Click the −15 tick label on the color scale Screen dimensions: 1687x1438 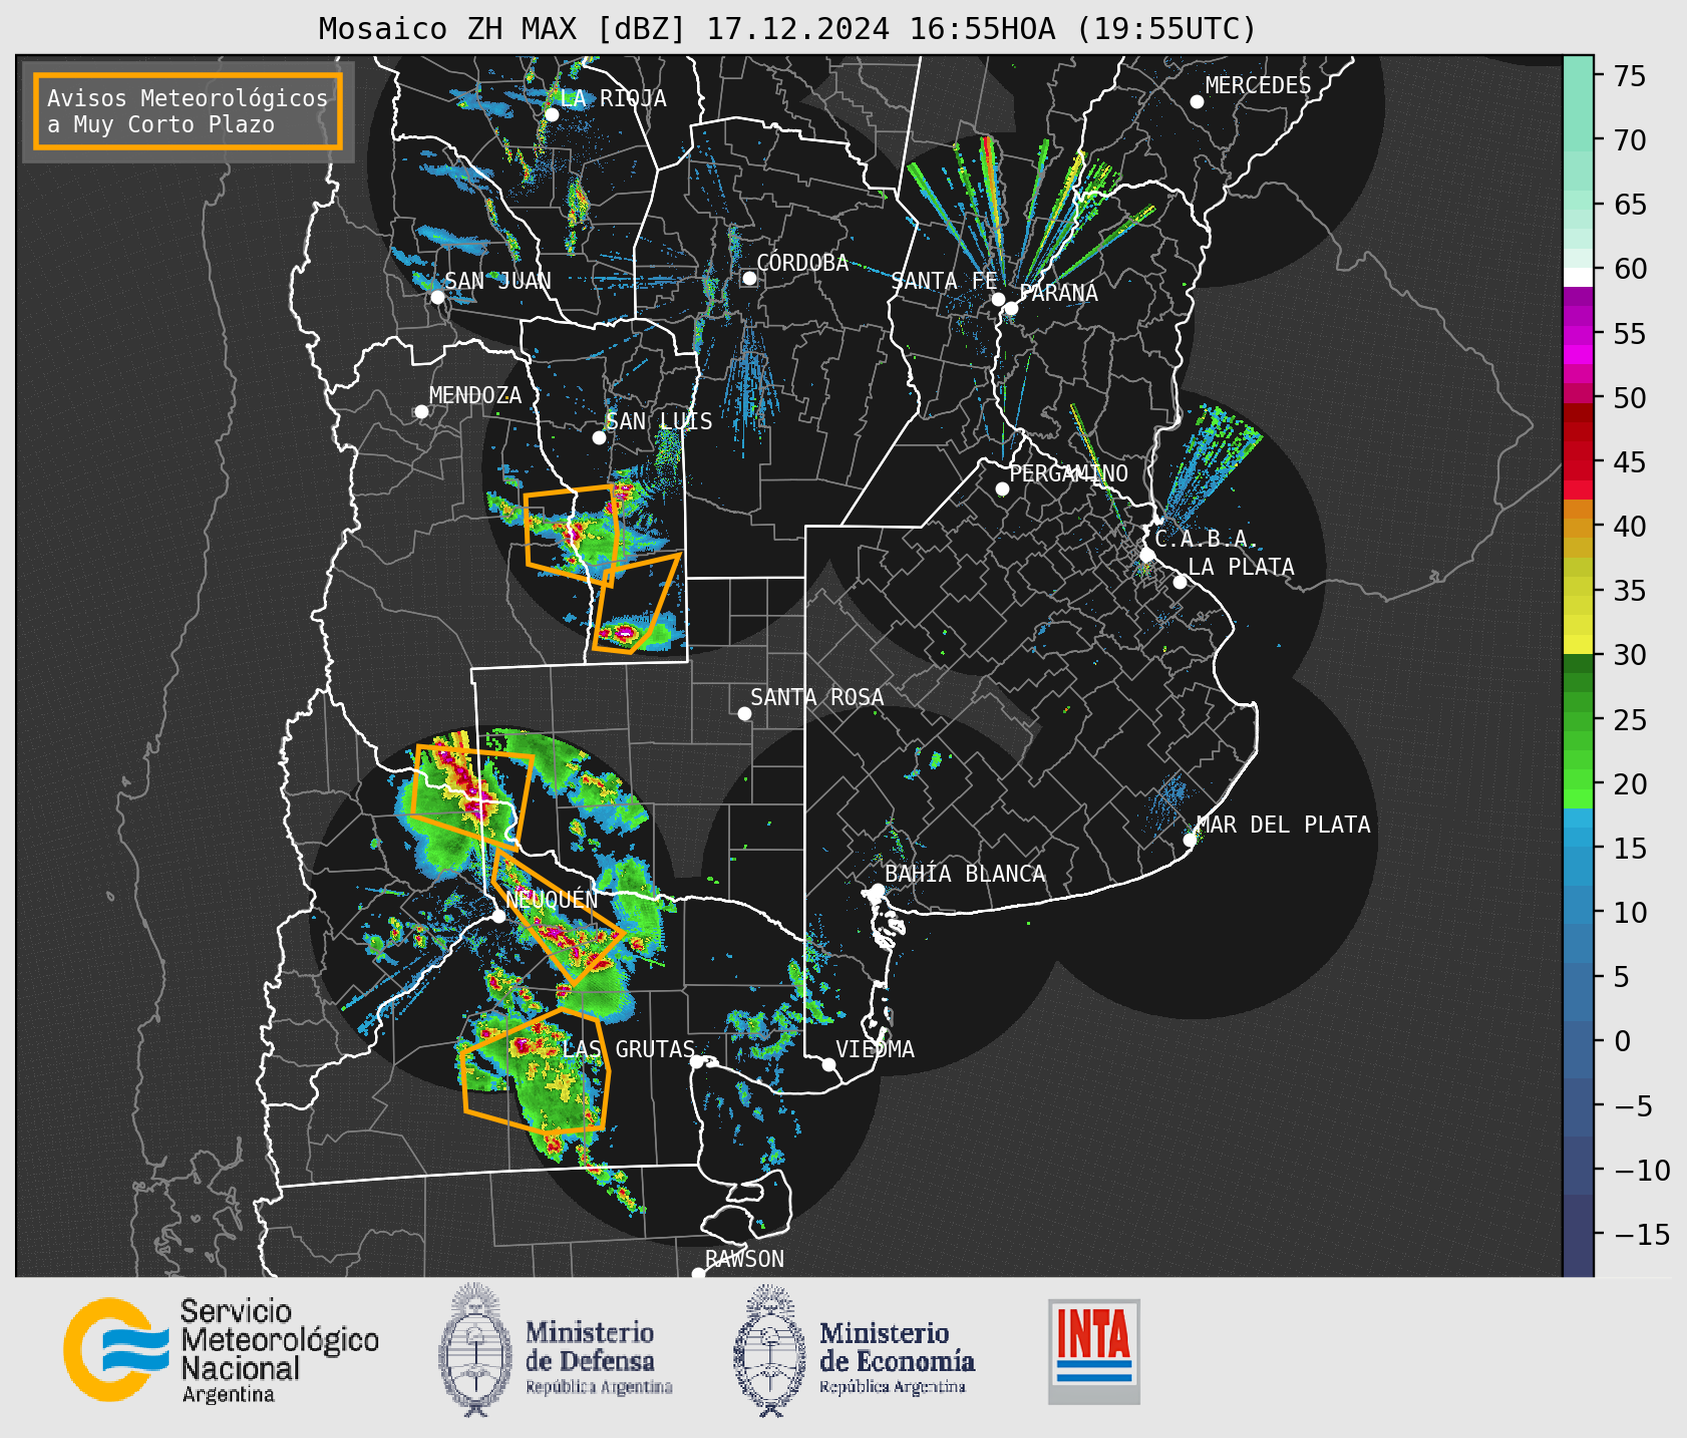[1640, 1235]
